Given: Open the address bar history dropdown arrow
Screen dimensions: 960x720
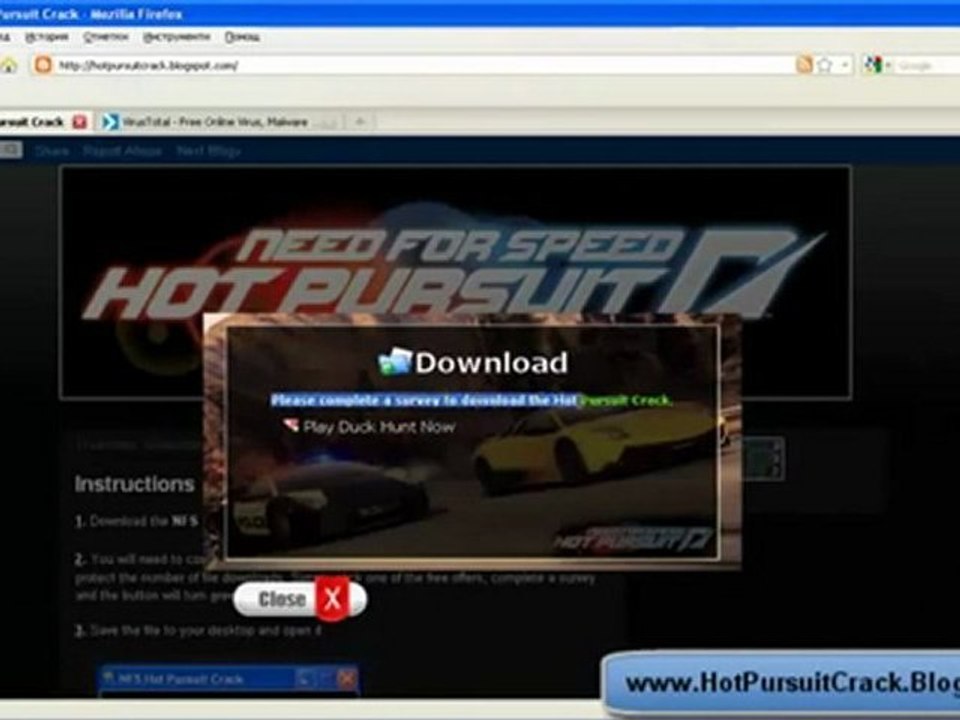Looking at the screenshot, I should click(846, 65).
